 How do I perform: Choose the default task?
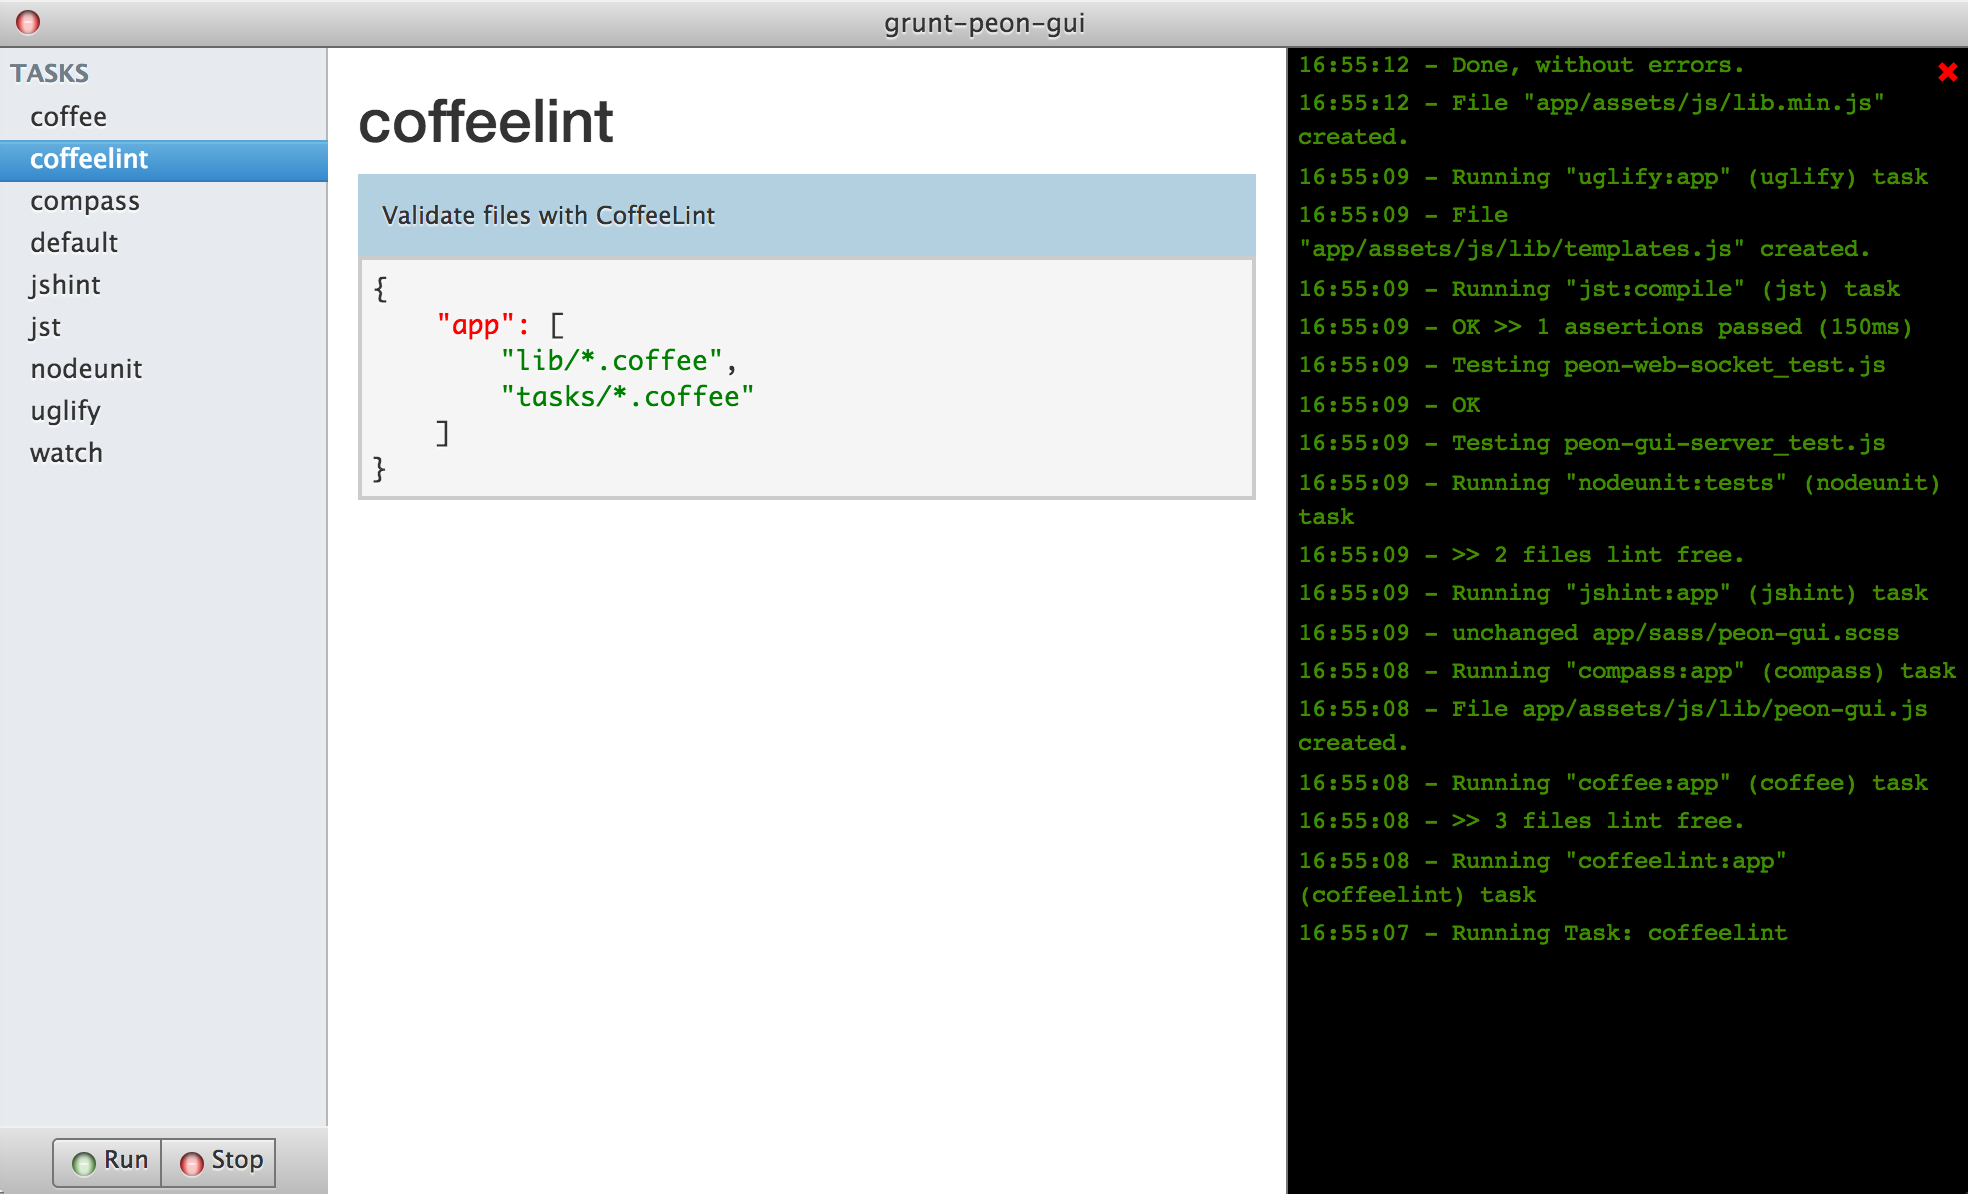click(x=163, y=243)
